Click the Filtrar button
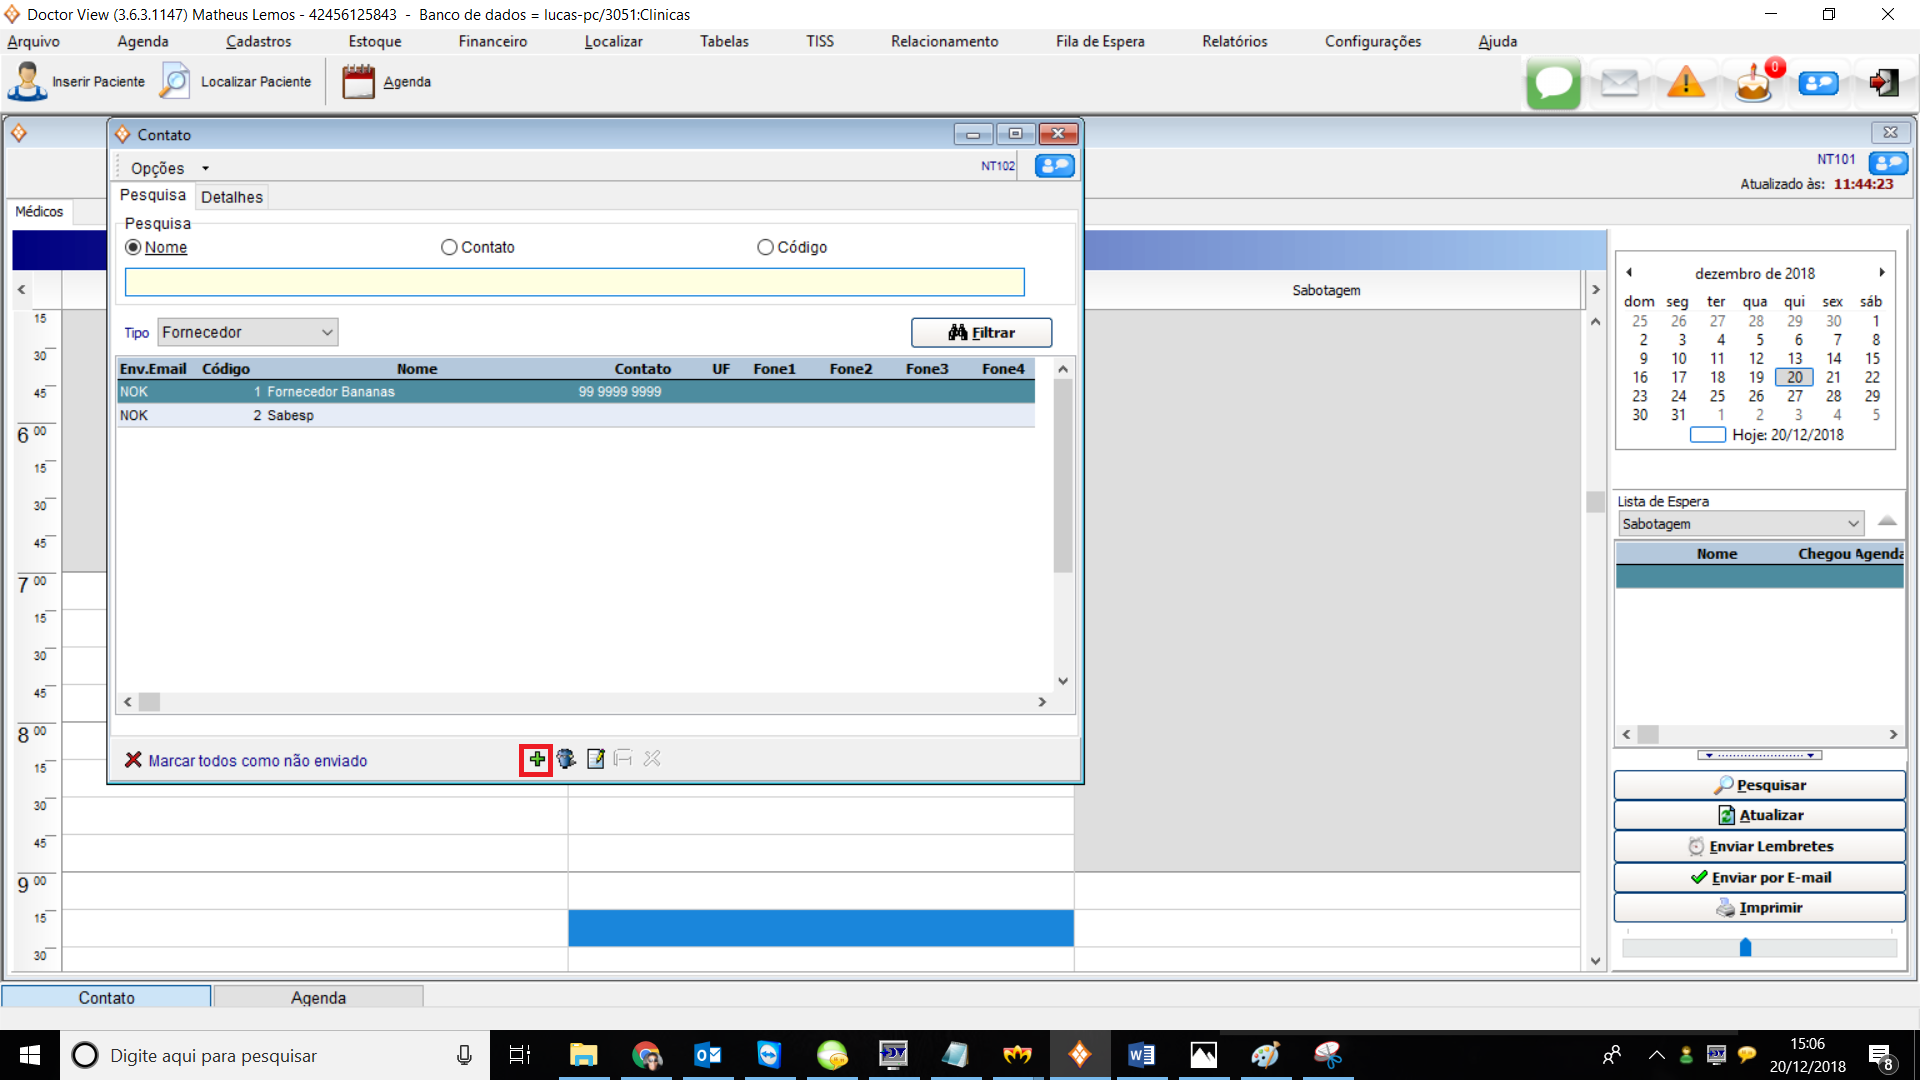The height and width of the screenshot is (1080, 1920). (981, 332)
